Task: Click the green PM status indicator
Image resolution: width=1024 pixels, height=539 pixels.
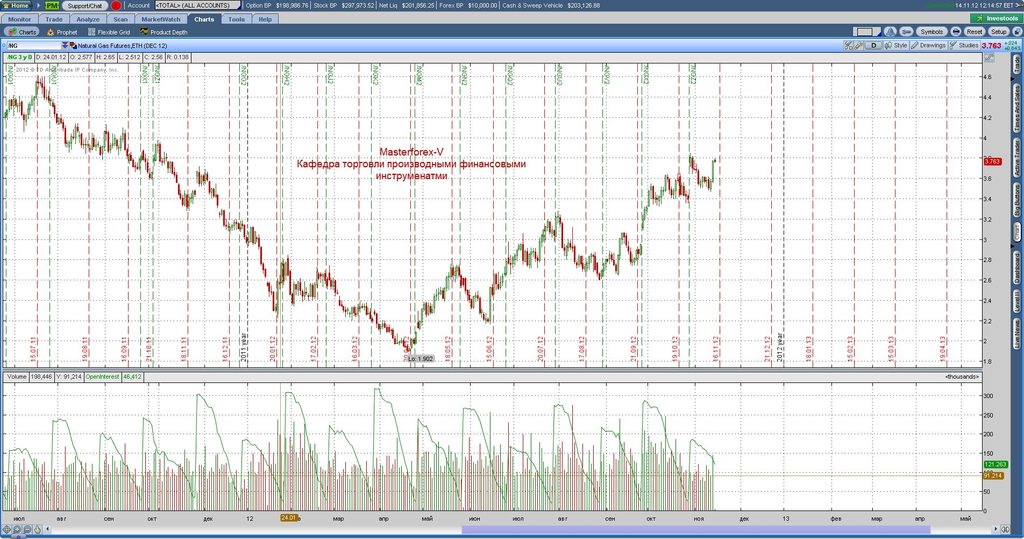Action: point(52,5)
